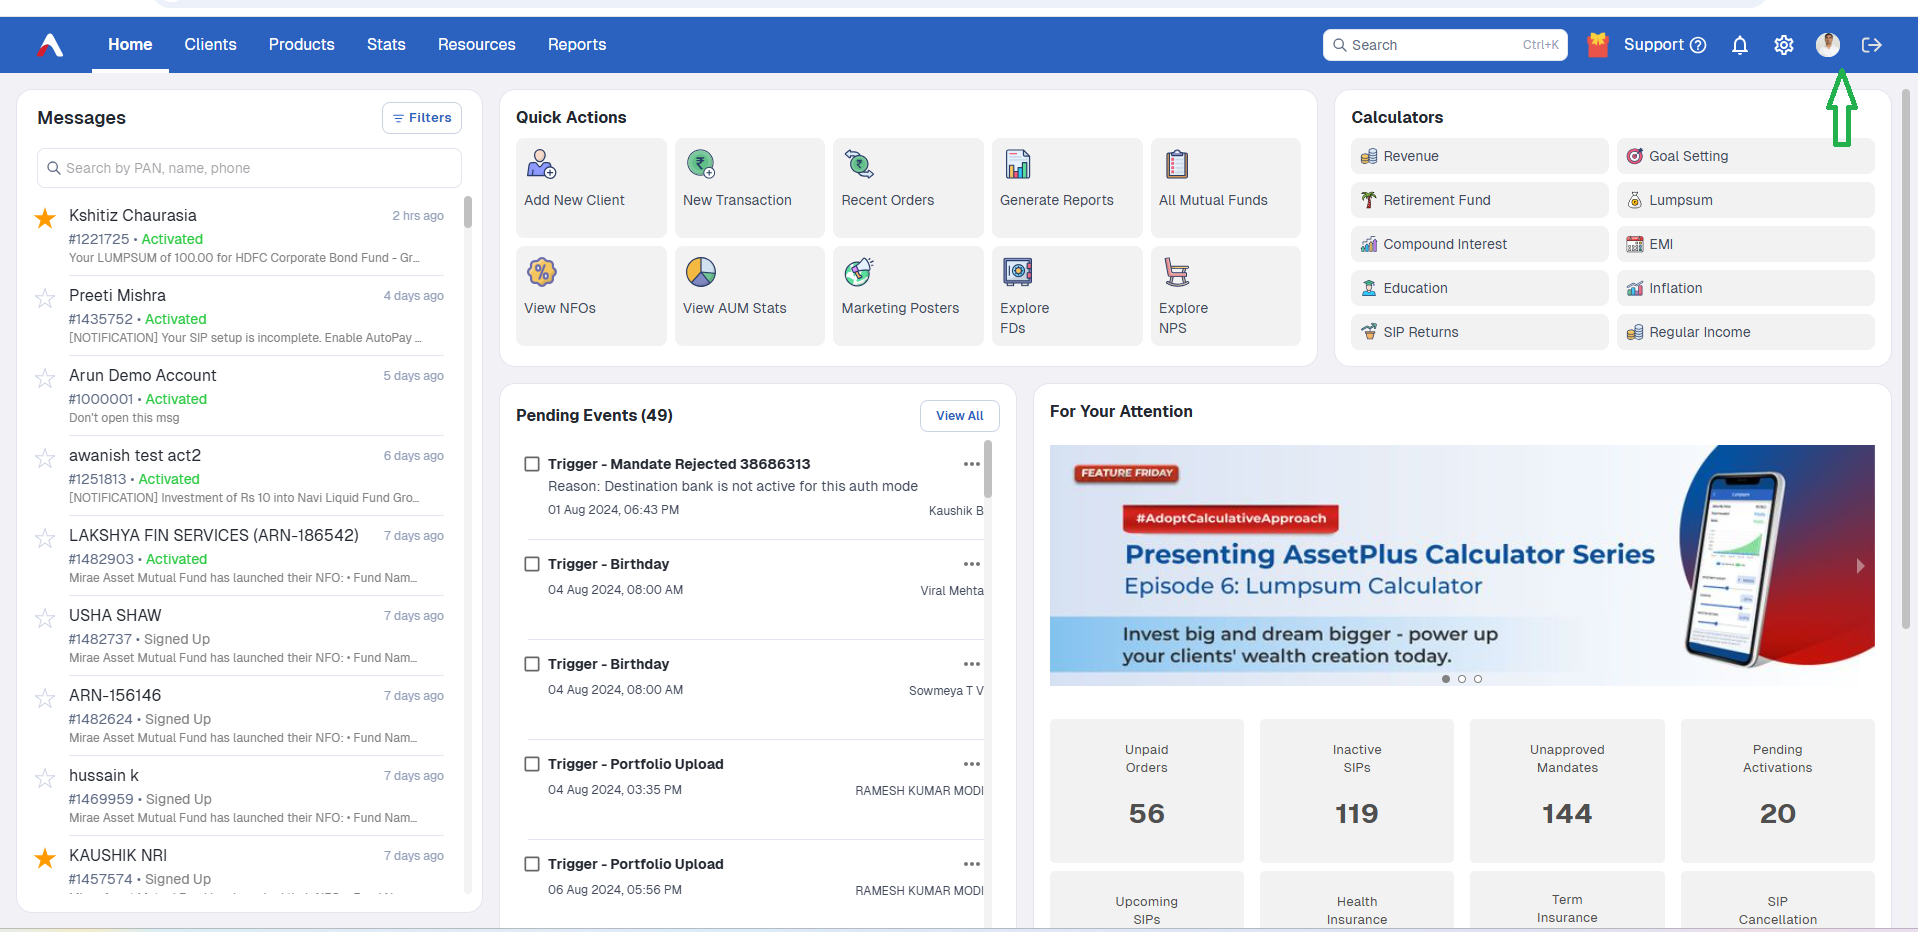Star the awanish test act2 message

tap(45, 458)
